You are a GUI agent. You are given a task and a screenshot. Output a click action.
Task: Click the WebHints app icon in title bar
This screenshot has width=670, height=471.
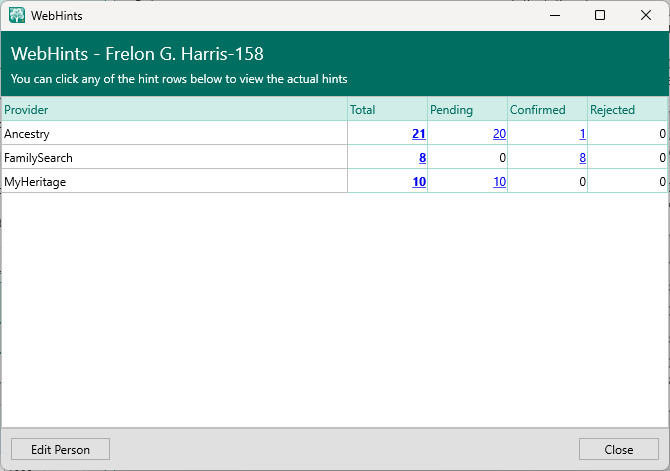pos(17,15)
